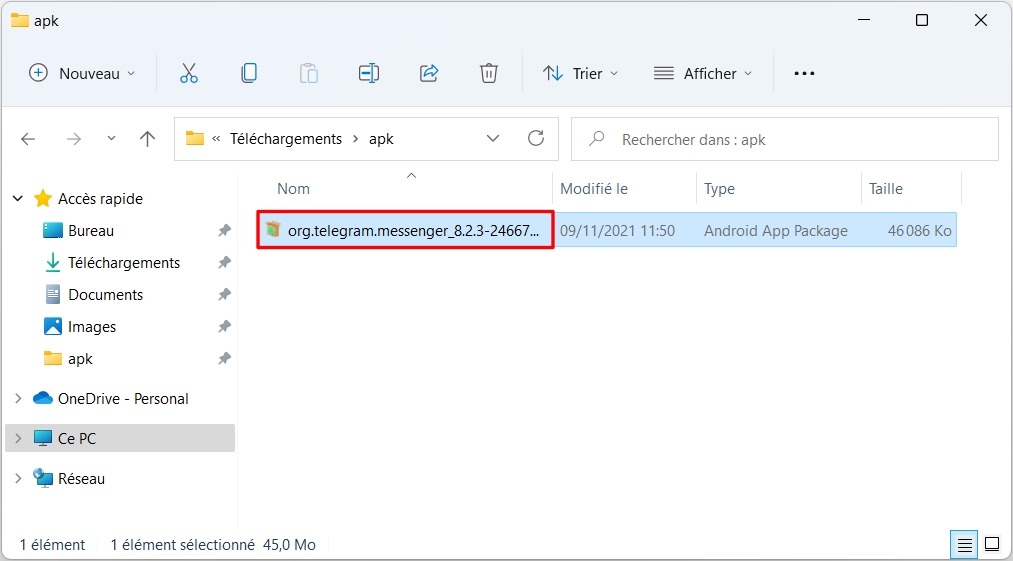The height and width of the screenshot is (561, 1013).
Task: Click Téléchargements in the address bar
Action: click(286, 139)
